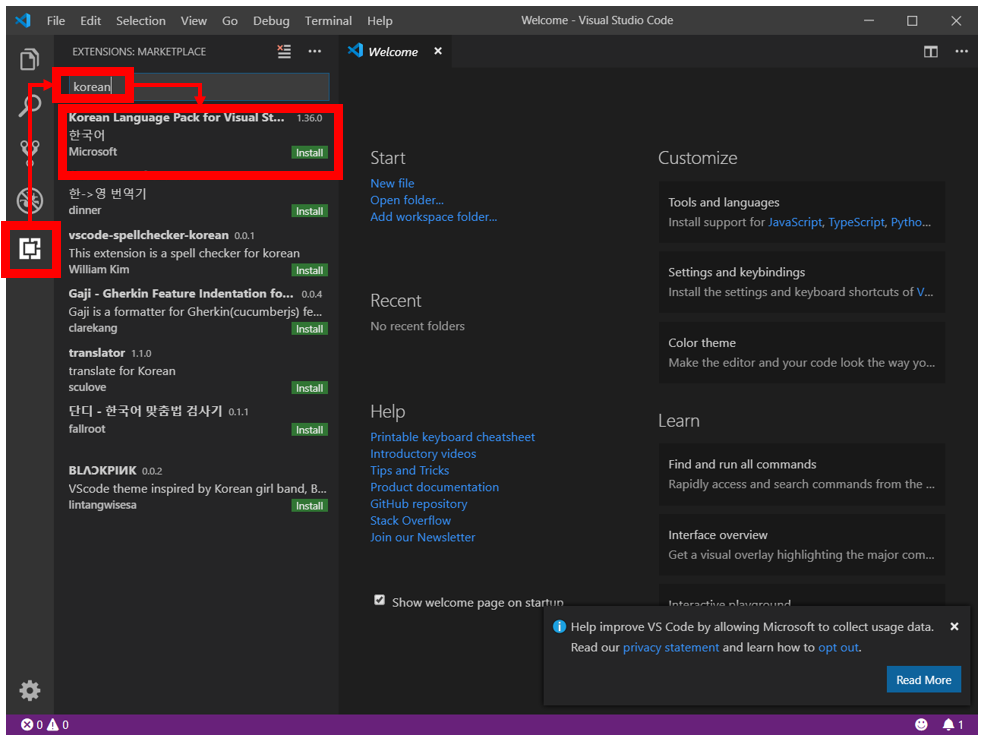The height and width of the screenshot is (740, 983).
Task: Open notifications bell in status bar
Action: click(x=953, y=725)
